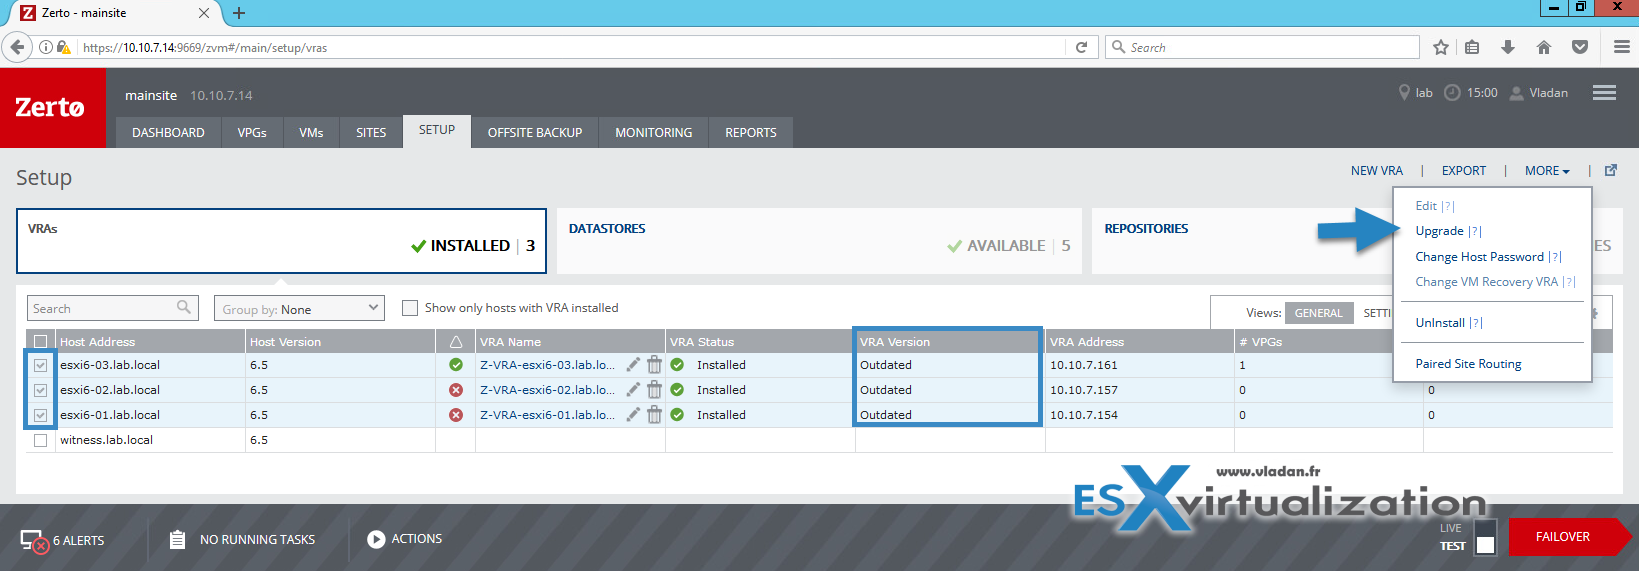The width and height of the screenshot is (1639, 571).
Task: Select Change Host Password menu entry
Action: coord(1480,257)
